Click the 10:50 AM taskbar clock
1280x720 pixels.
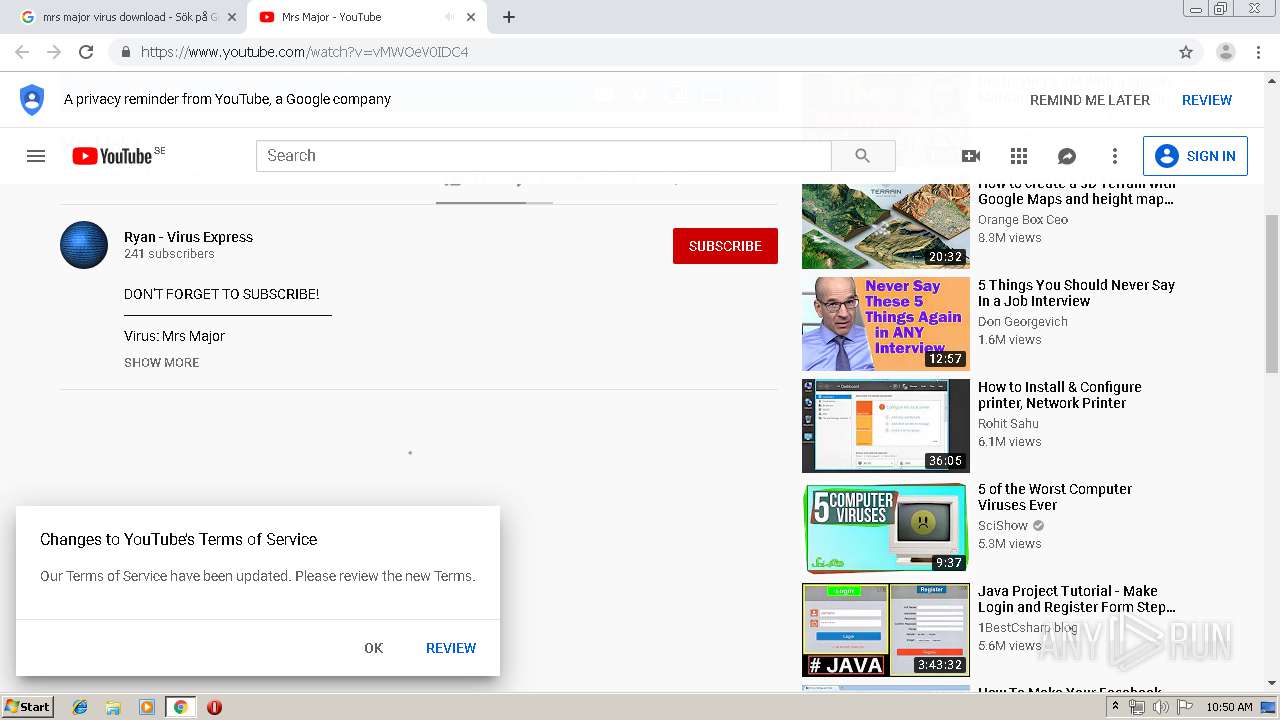[x=1229, y=707]
